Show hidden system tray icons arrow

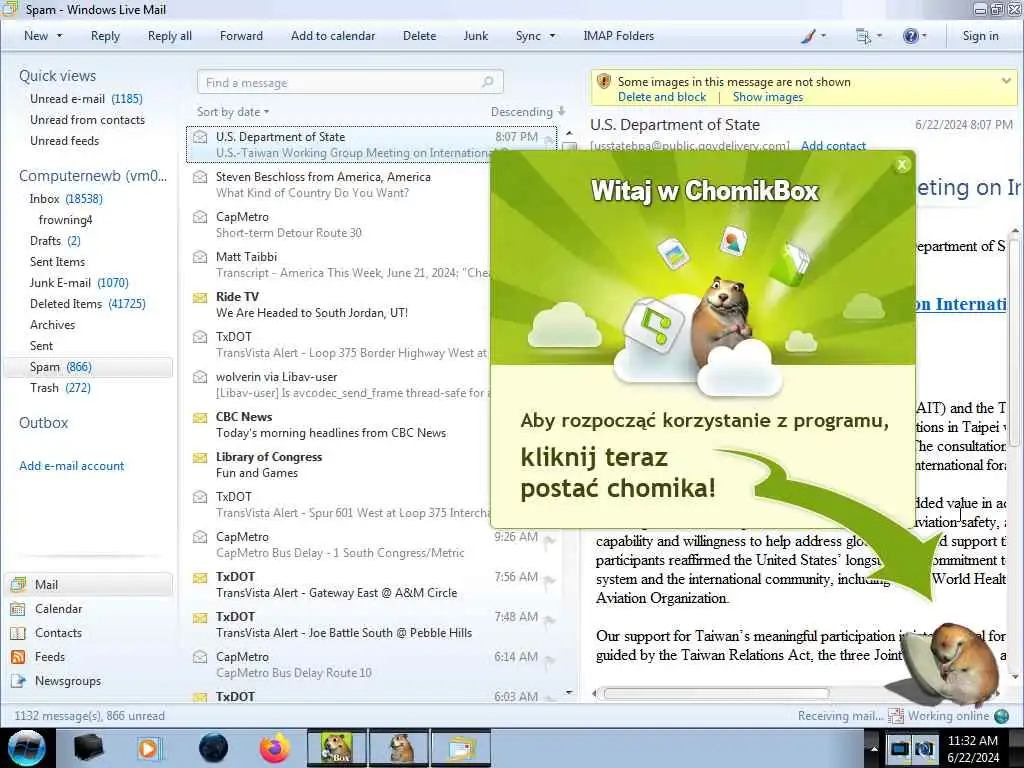(x=873, y=749)
